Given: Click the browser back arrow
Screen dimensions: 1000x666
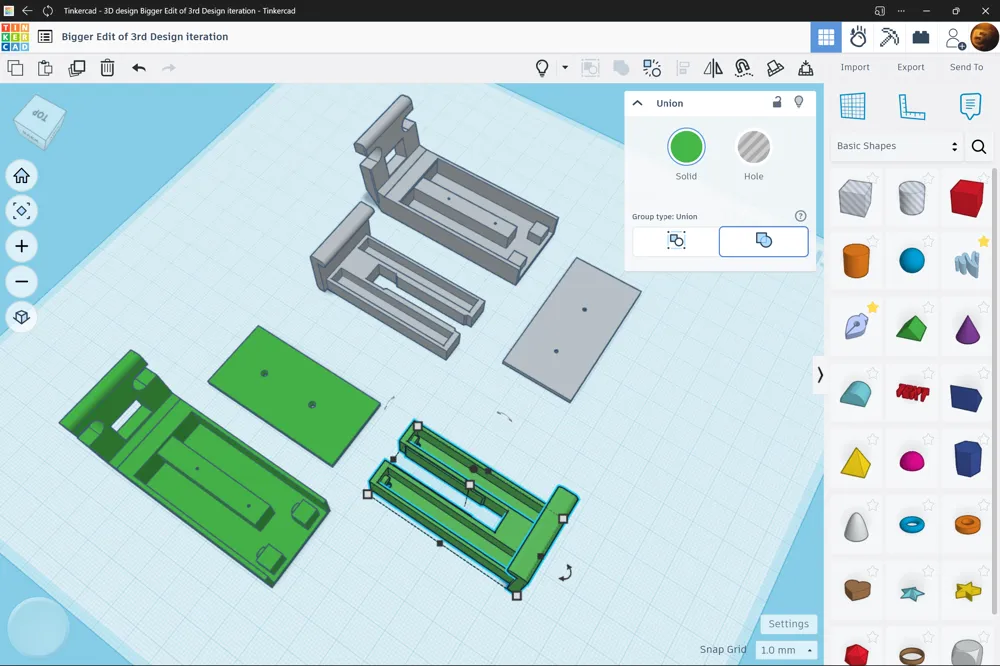Looking at the screenshot, I should (x=27, y=10).
